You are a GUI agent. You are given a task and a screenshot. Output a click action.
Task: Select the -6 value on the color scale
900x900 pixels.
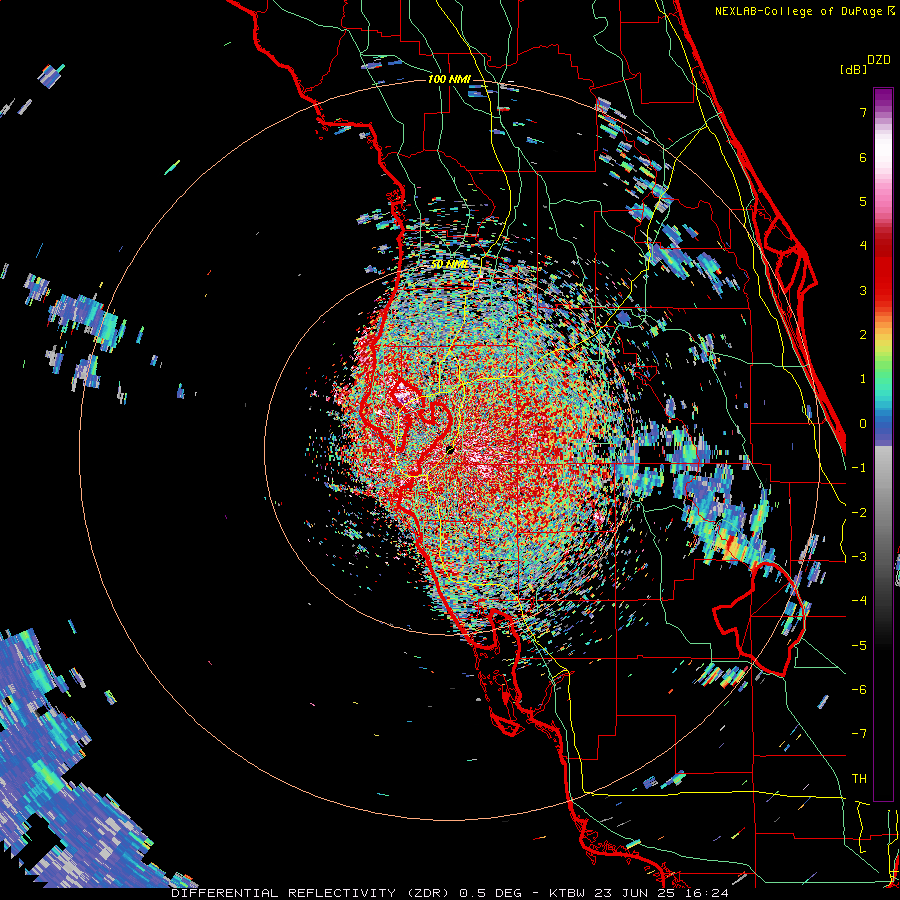pos(859,690)
